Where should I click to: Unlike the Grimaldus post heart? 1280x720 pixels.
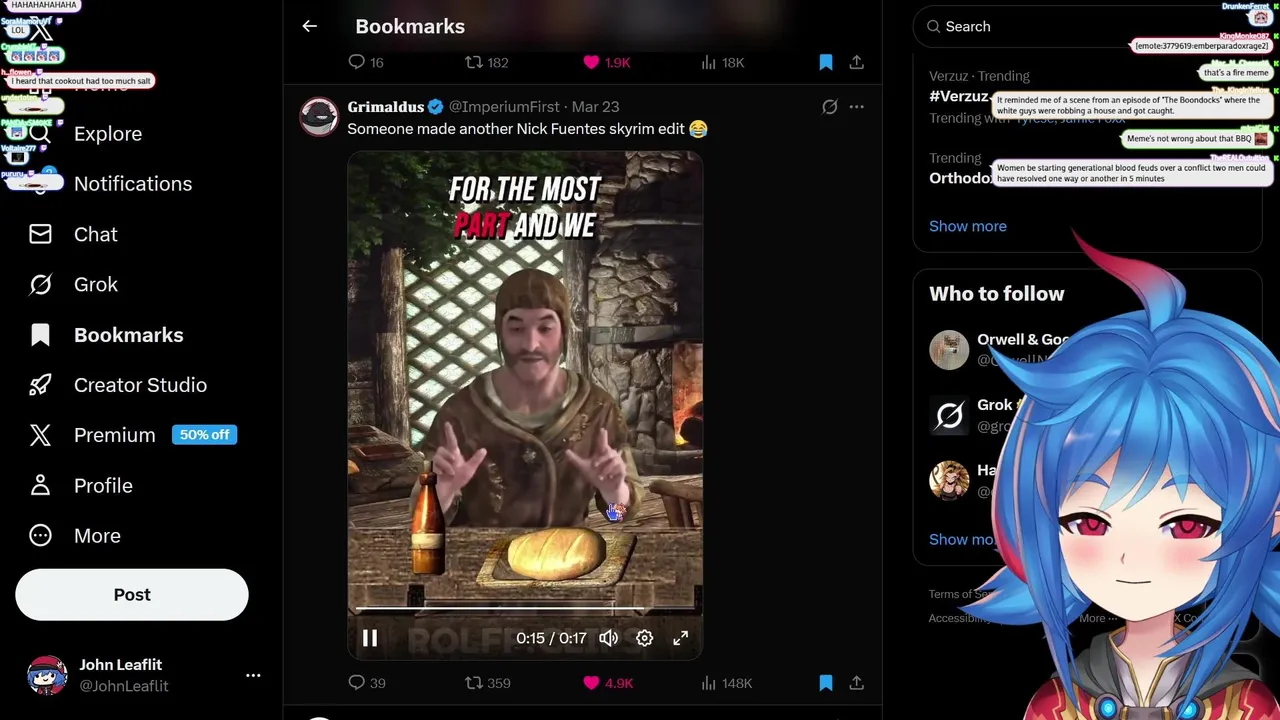(x=608, y=683)
